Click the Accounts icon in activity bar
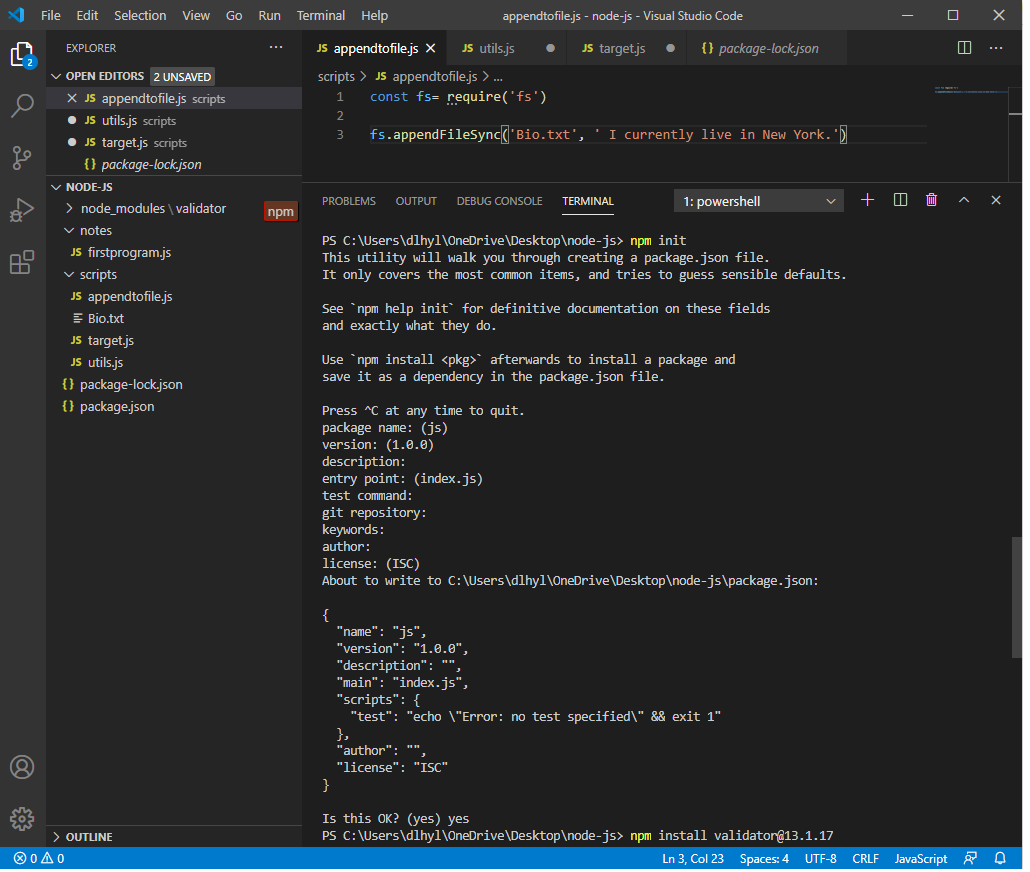 pyautogui.click(x=22, y=767)
